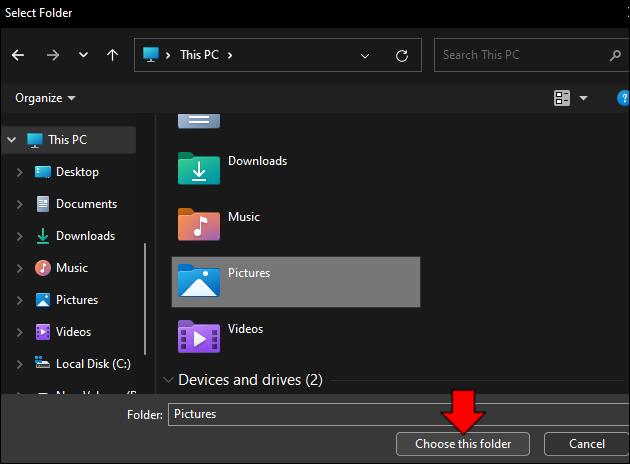Go up one folder level
This screenshot has height=464, width=630.
[112, 55]
